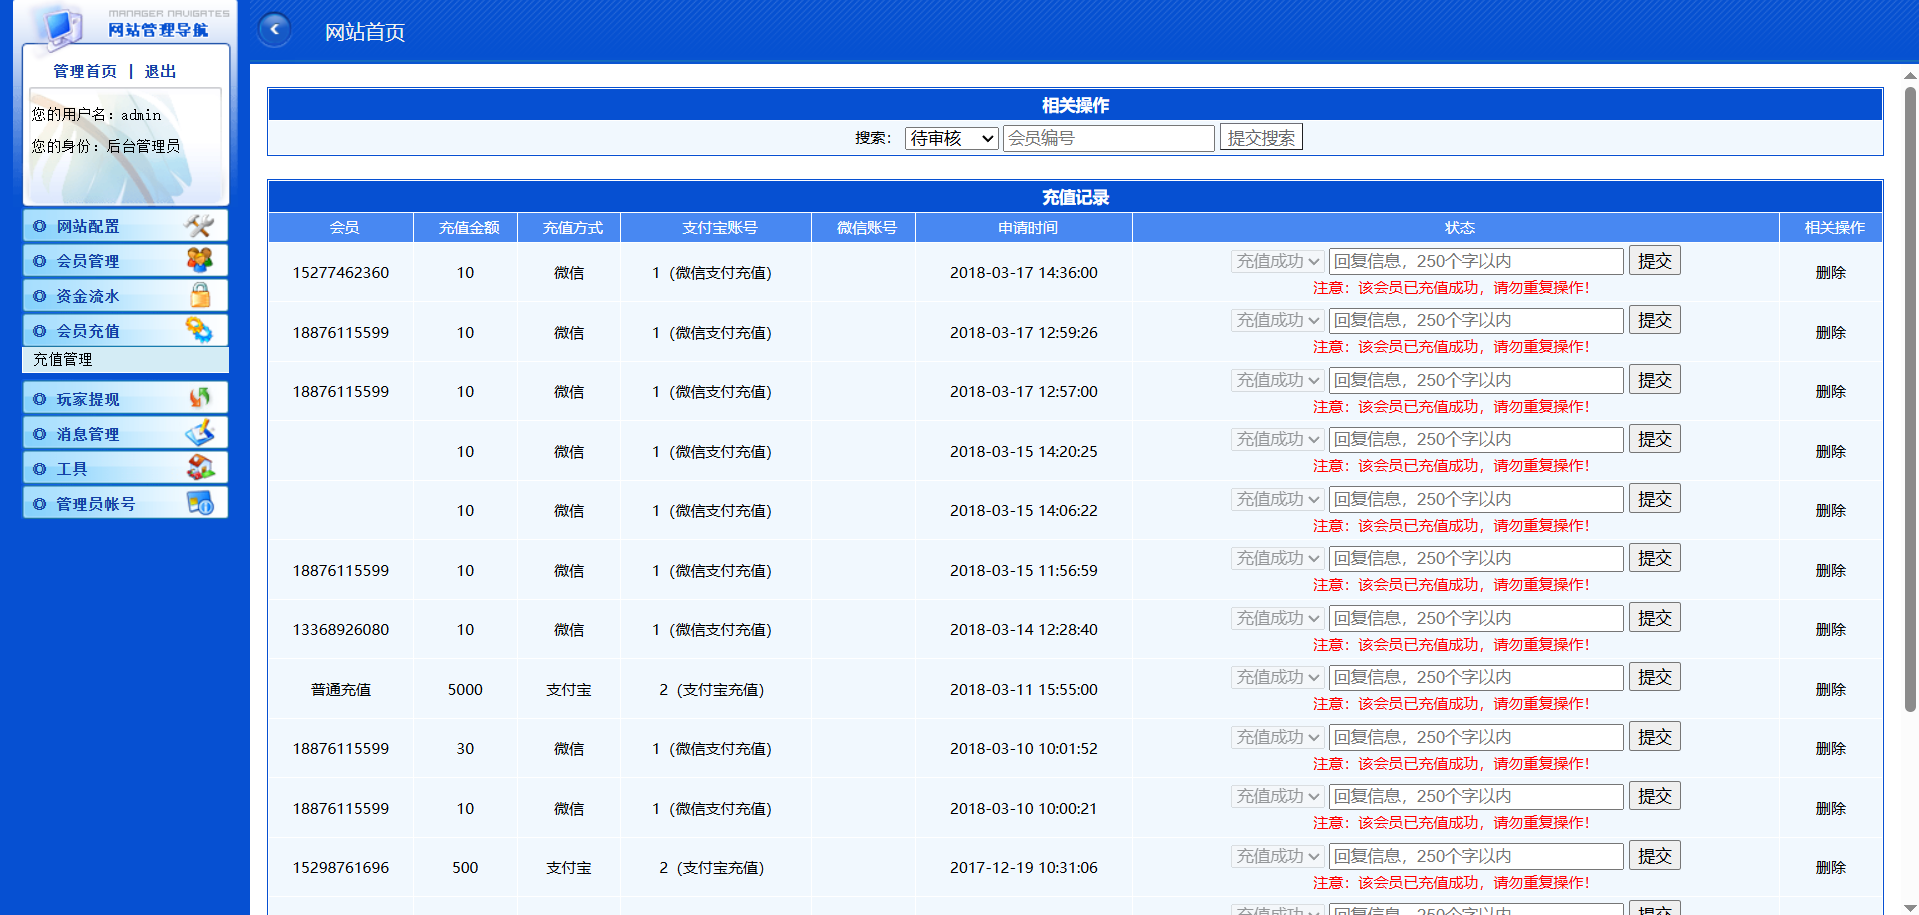Click the icon next to 管理员帐号
The height and width of the screenshot is (915, 1919).
coord(200,503)
